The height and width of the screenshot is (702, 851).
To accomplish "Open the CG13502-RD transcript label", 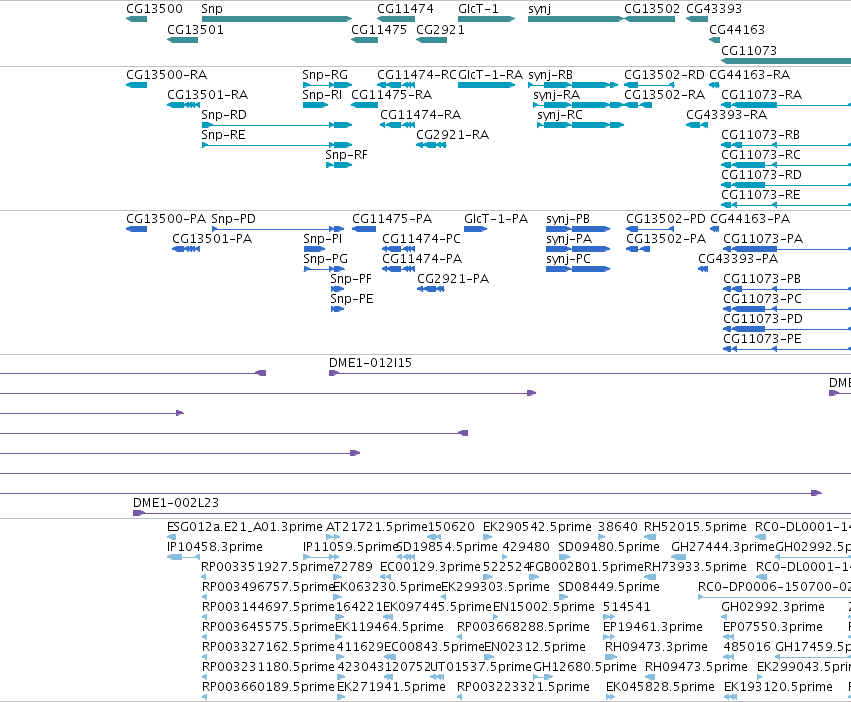I will pos(664,75).
